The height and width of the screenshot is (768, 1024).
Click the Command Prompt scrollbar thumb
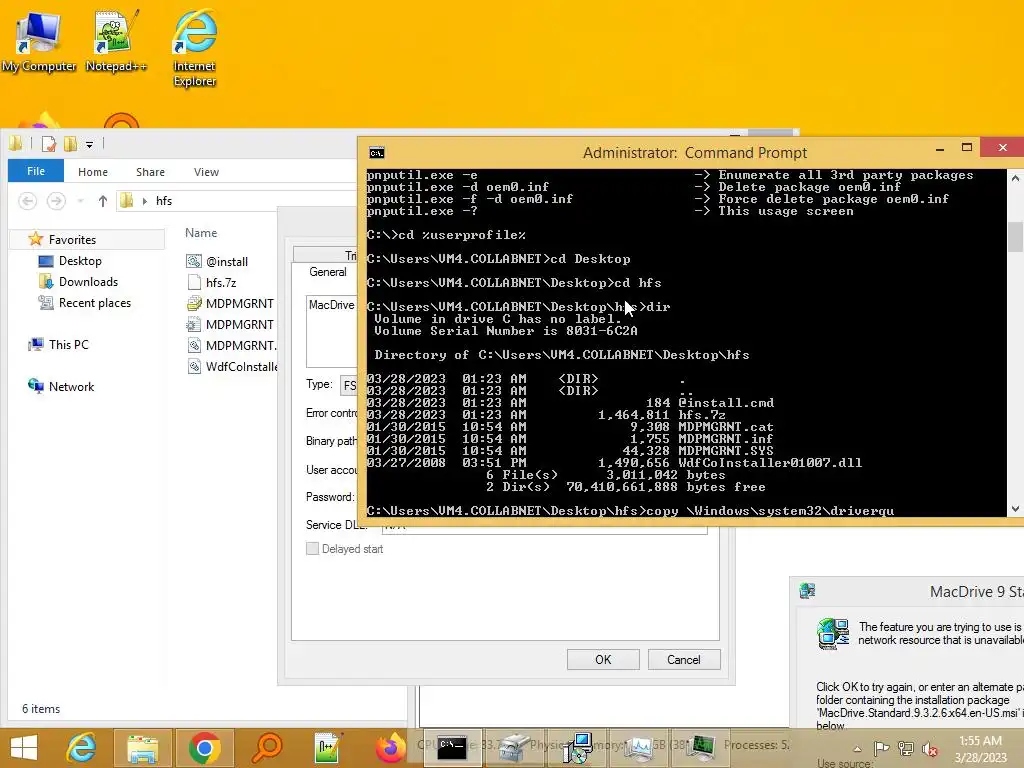[1015, 236]
